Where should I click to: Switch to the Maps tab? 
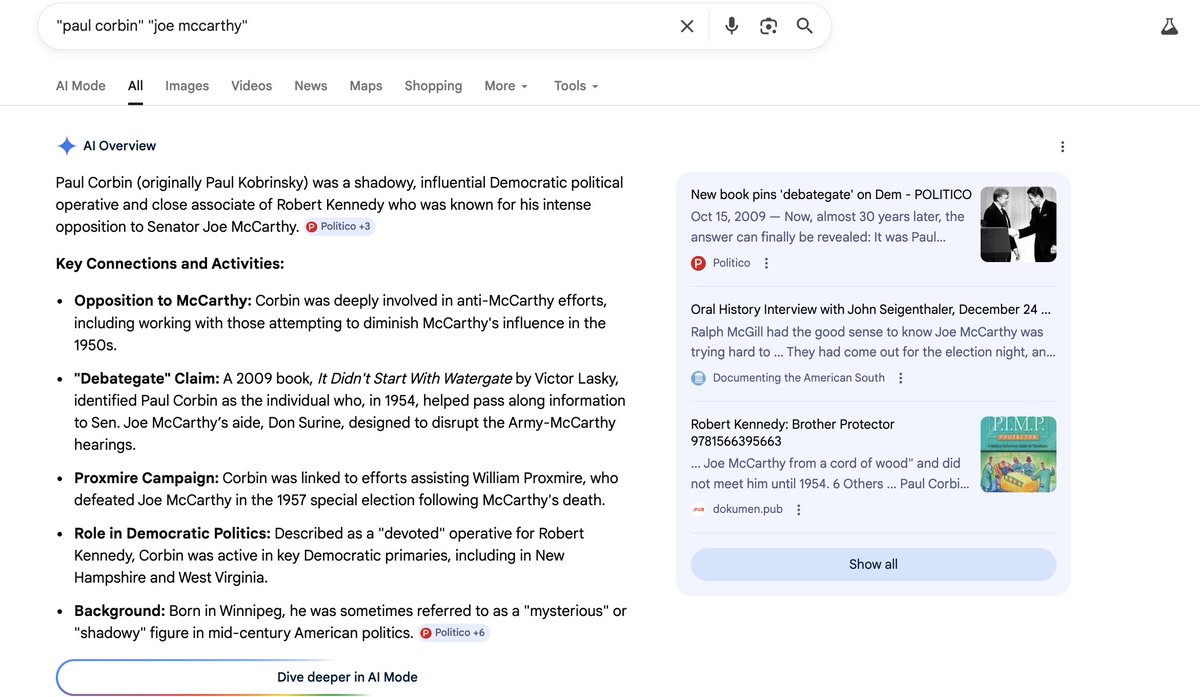[x=366, y=86]
